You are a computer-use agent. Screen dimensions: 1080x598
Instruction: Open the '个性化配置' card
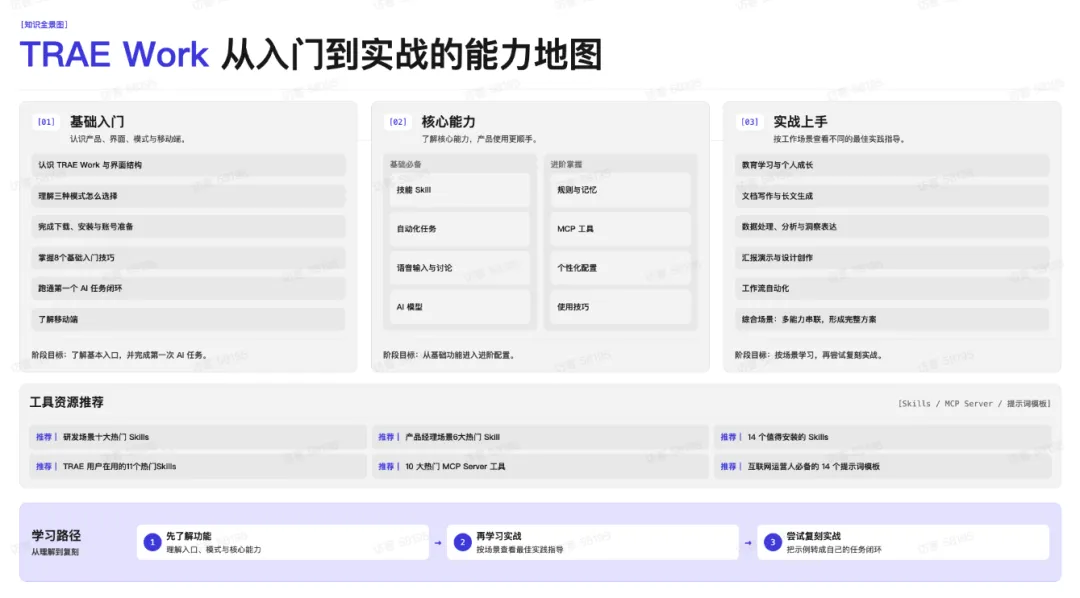pos(620,268)
